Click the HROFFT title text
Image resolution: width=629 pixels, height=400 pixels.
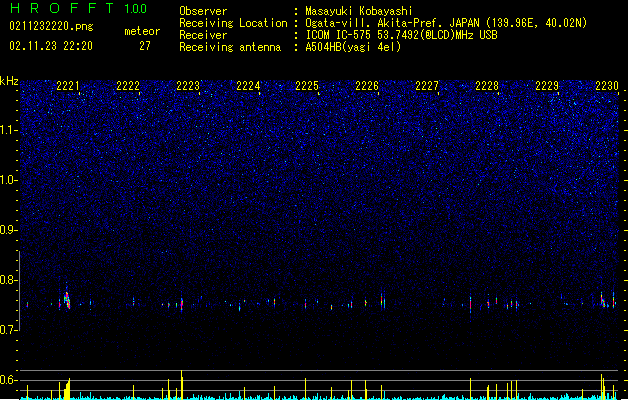click(62, 8)
